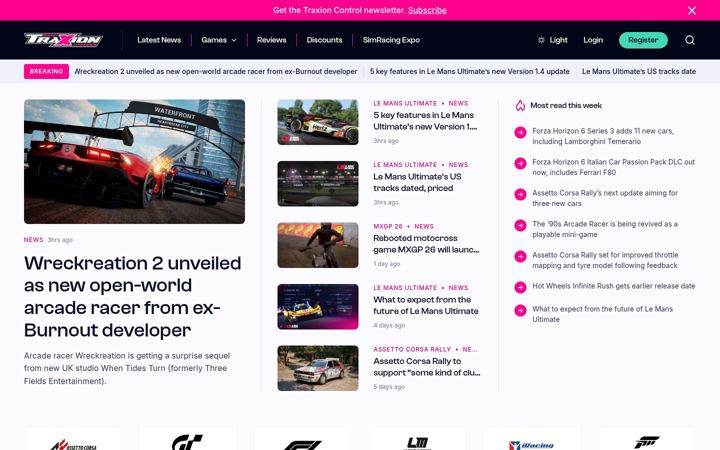This screenshot has height=450, width=720.
Task: Select the iRacing logo card
Action: (x=532, y=439)
